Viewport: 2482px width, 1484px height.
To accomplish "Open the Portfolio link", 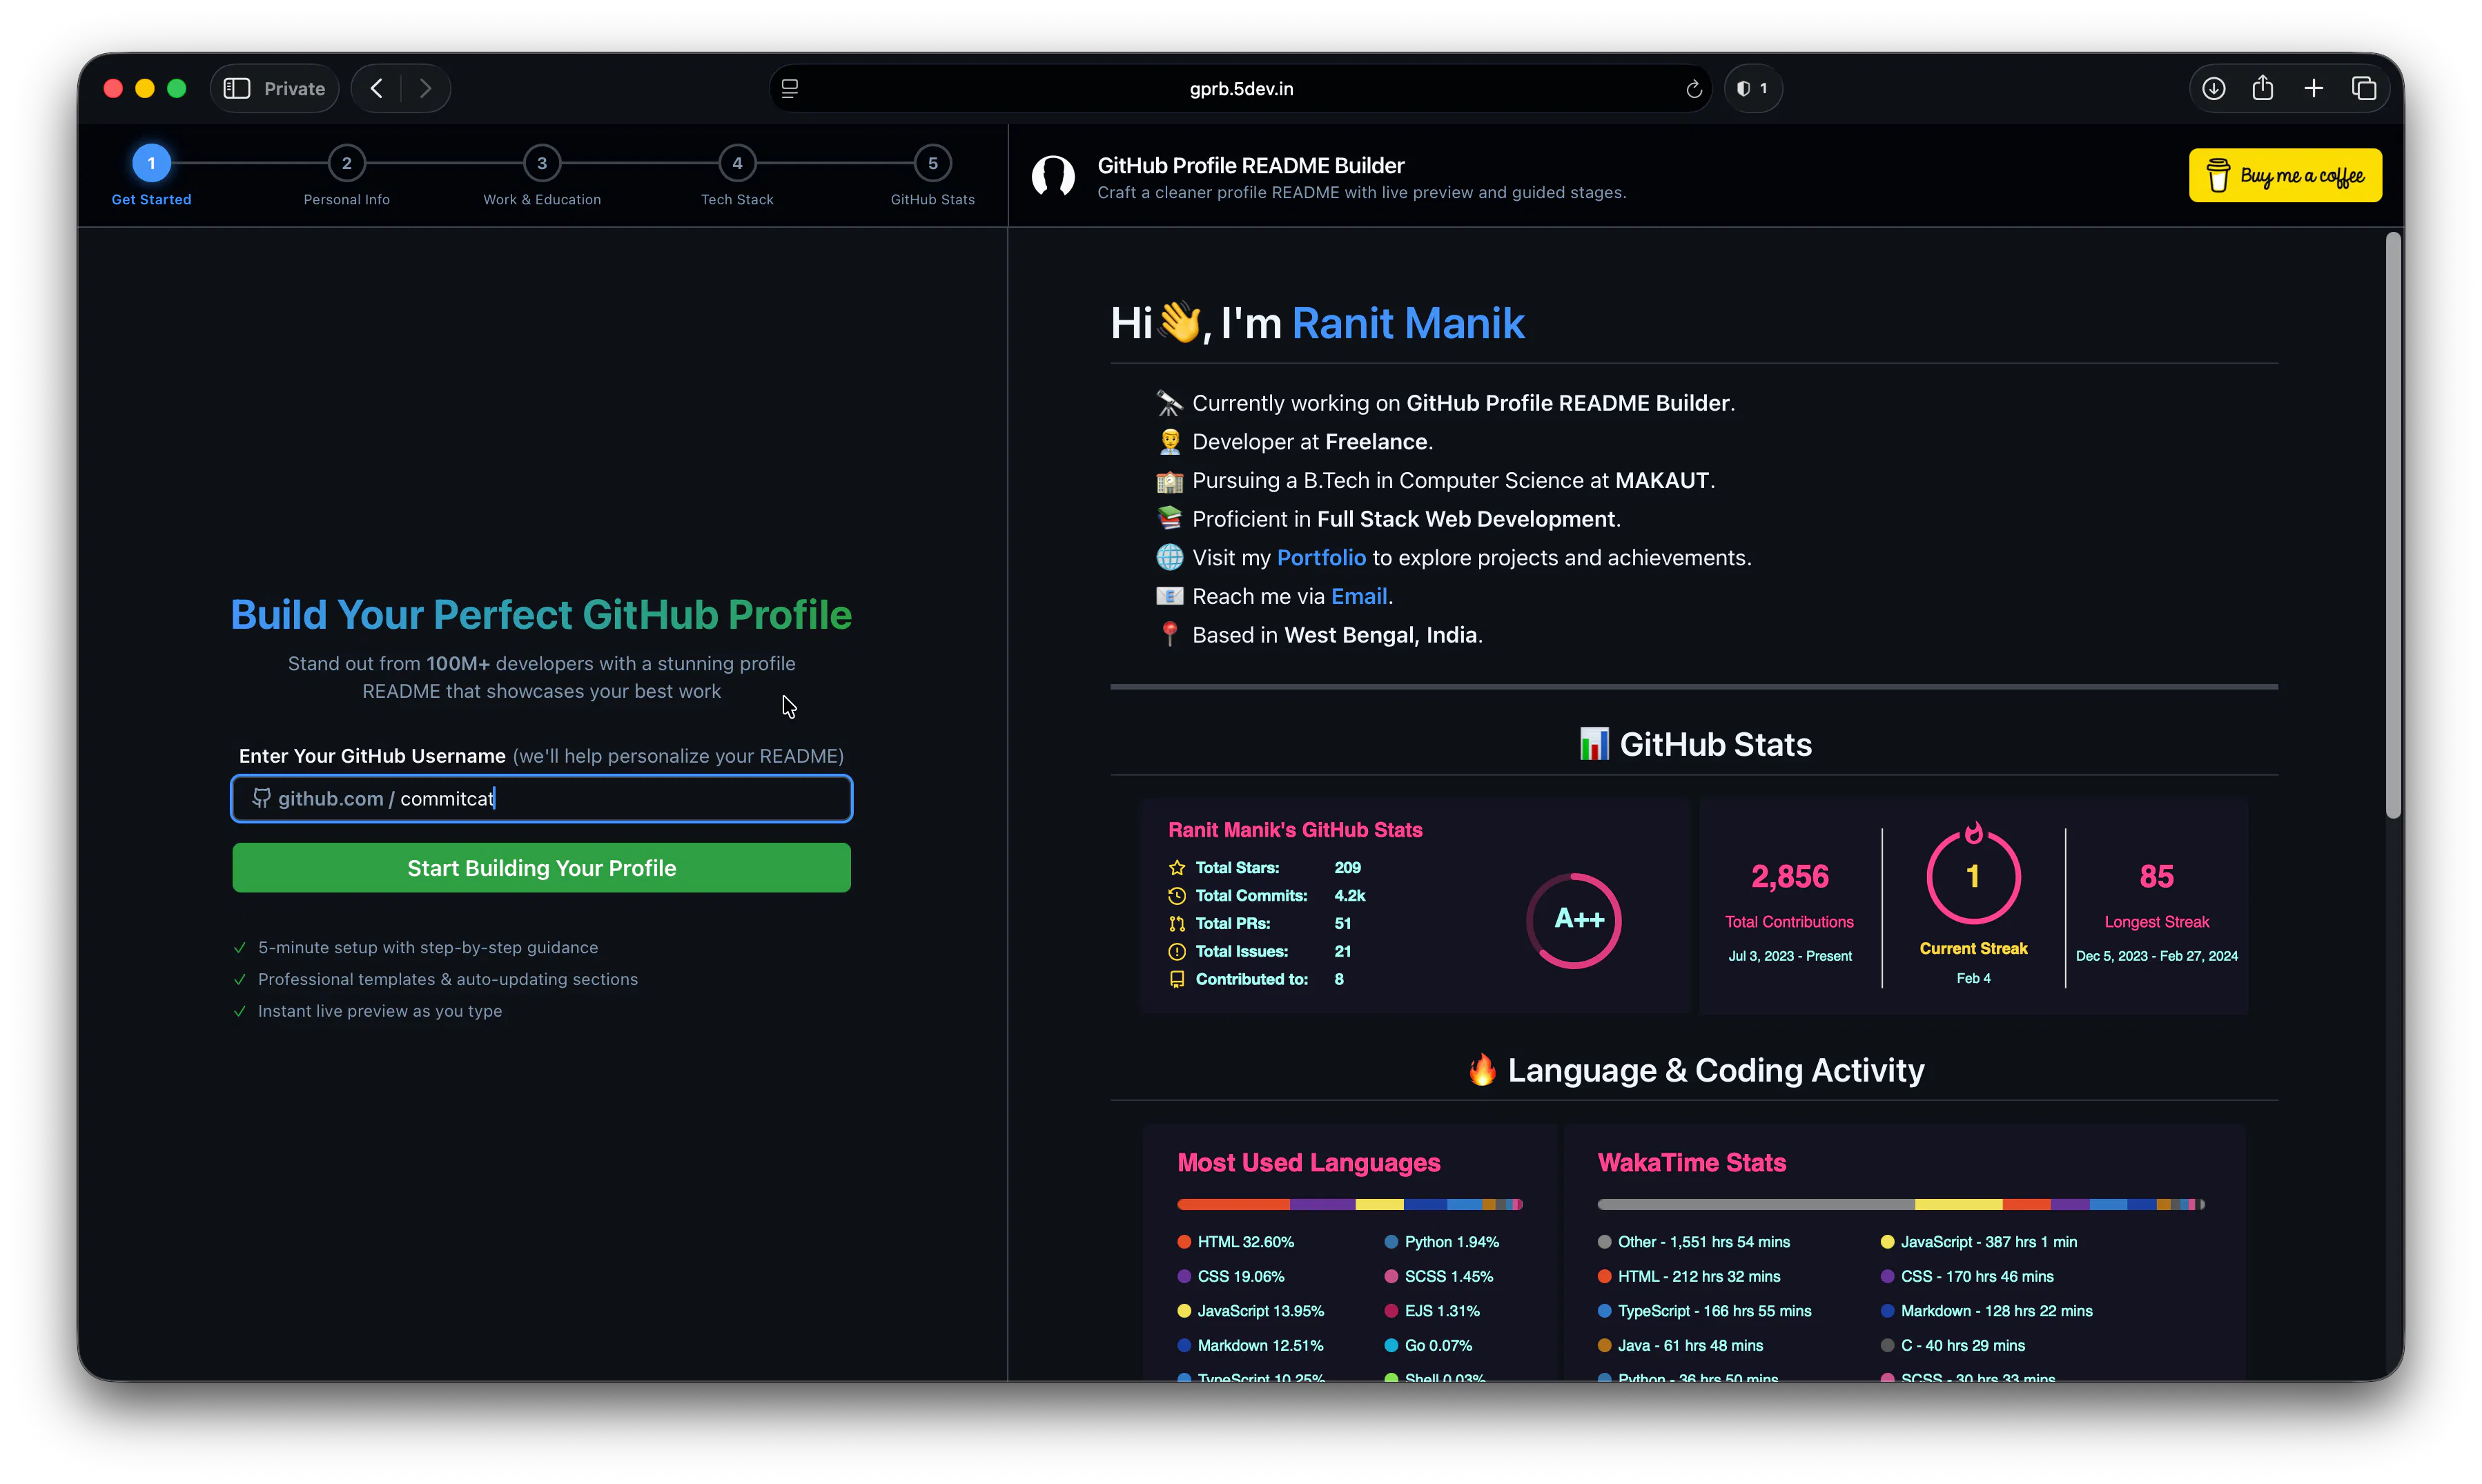I will click(x=1321, y=557).
